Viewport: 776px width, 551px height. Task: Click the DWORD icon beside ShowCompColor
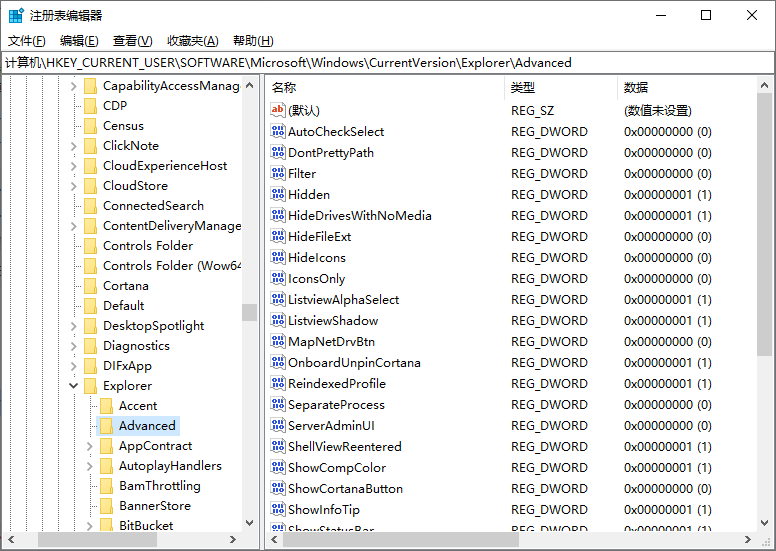click(x=278, y=467)
